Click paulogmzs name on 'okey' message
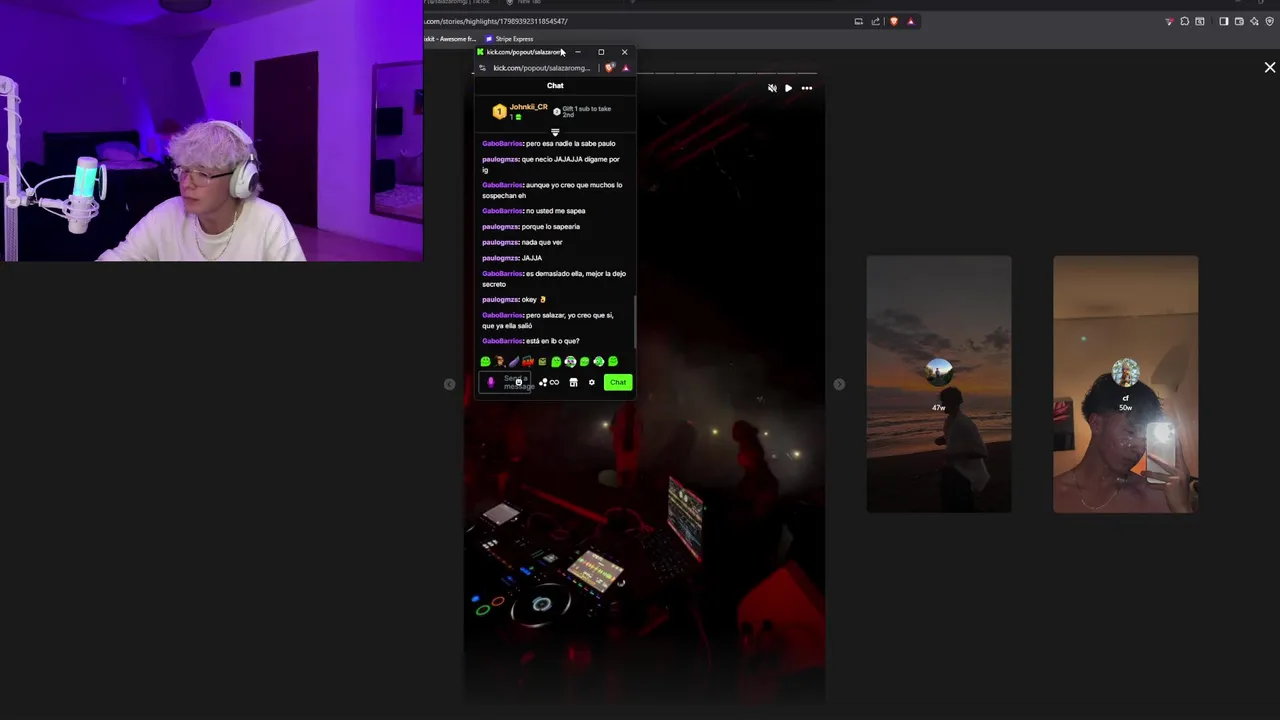This screenshot has height=720, width=1280. point(500,299)
